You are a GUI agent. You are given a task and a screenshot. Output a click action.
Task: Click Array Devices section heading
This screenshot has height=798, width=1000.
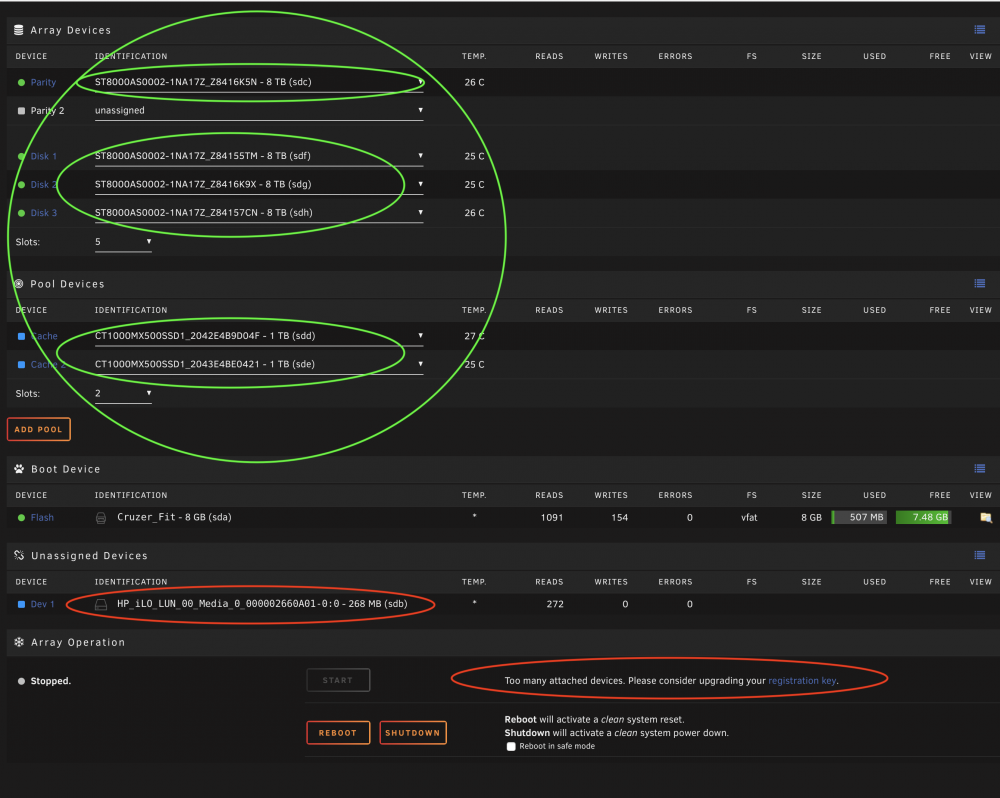(71, 30)
